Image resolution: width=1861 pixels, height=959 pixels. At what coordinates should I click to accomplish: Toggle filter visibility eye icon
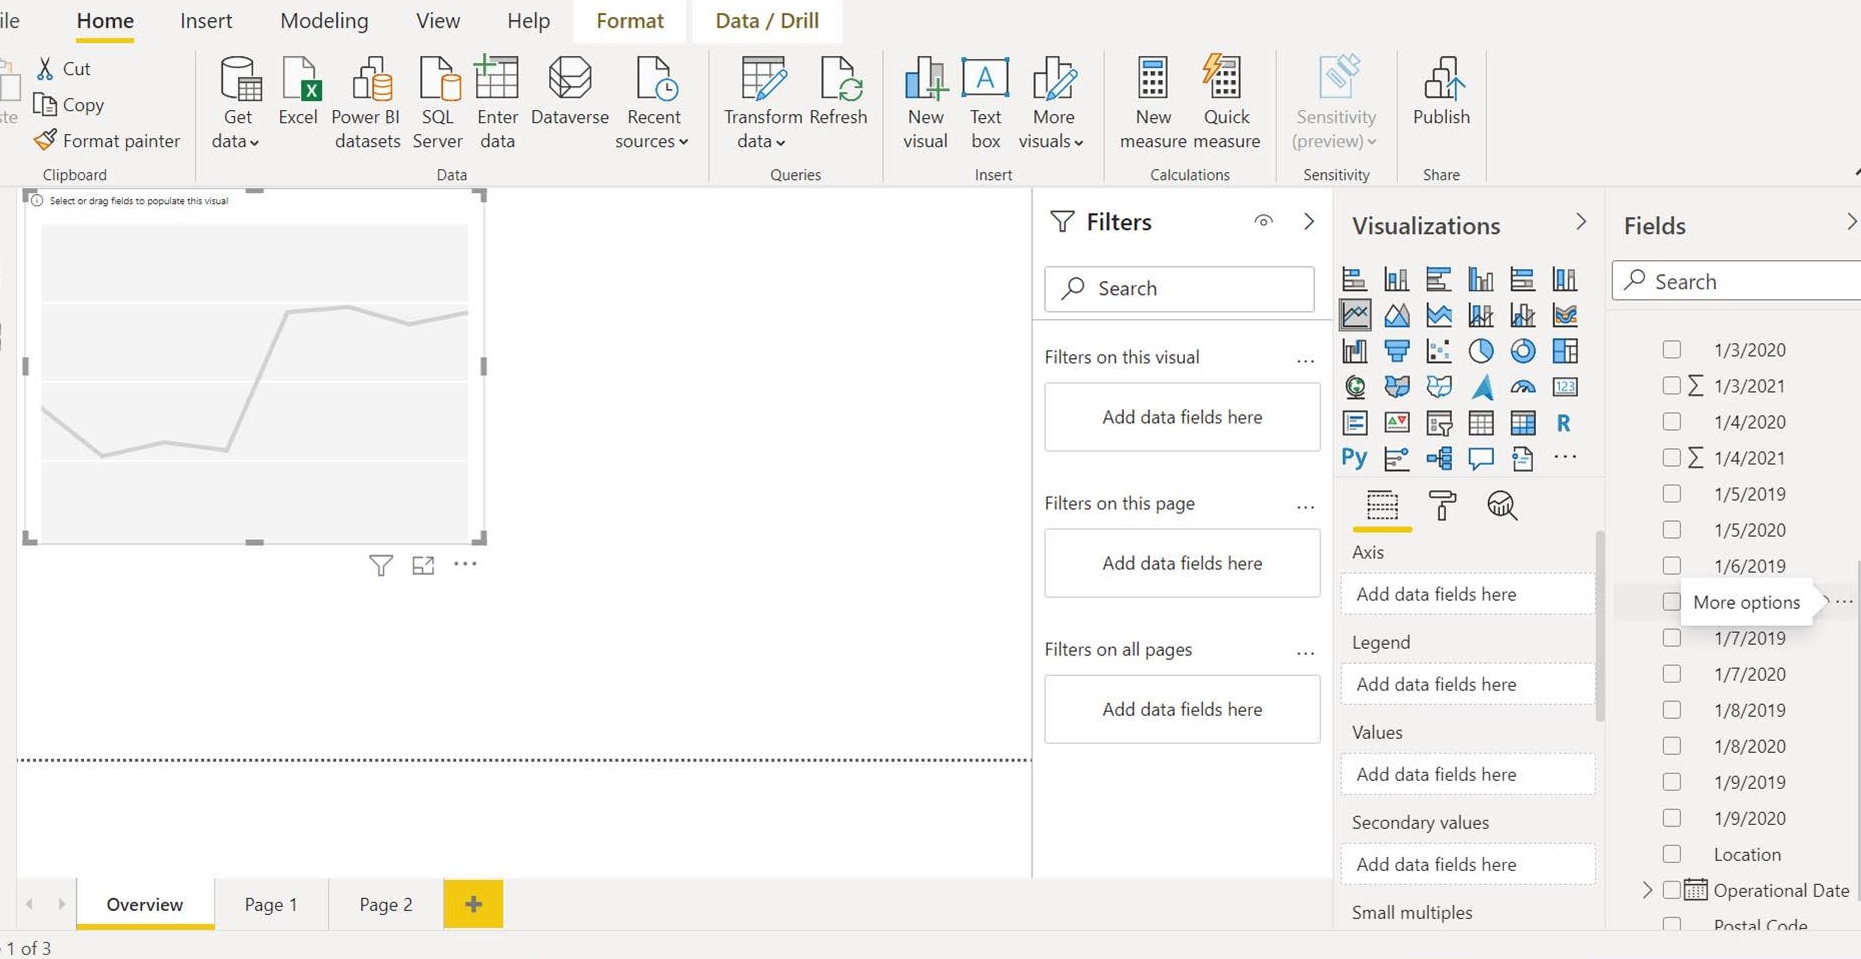(1264, 221)
